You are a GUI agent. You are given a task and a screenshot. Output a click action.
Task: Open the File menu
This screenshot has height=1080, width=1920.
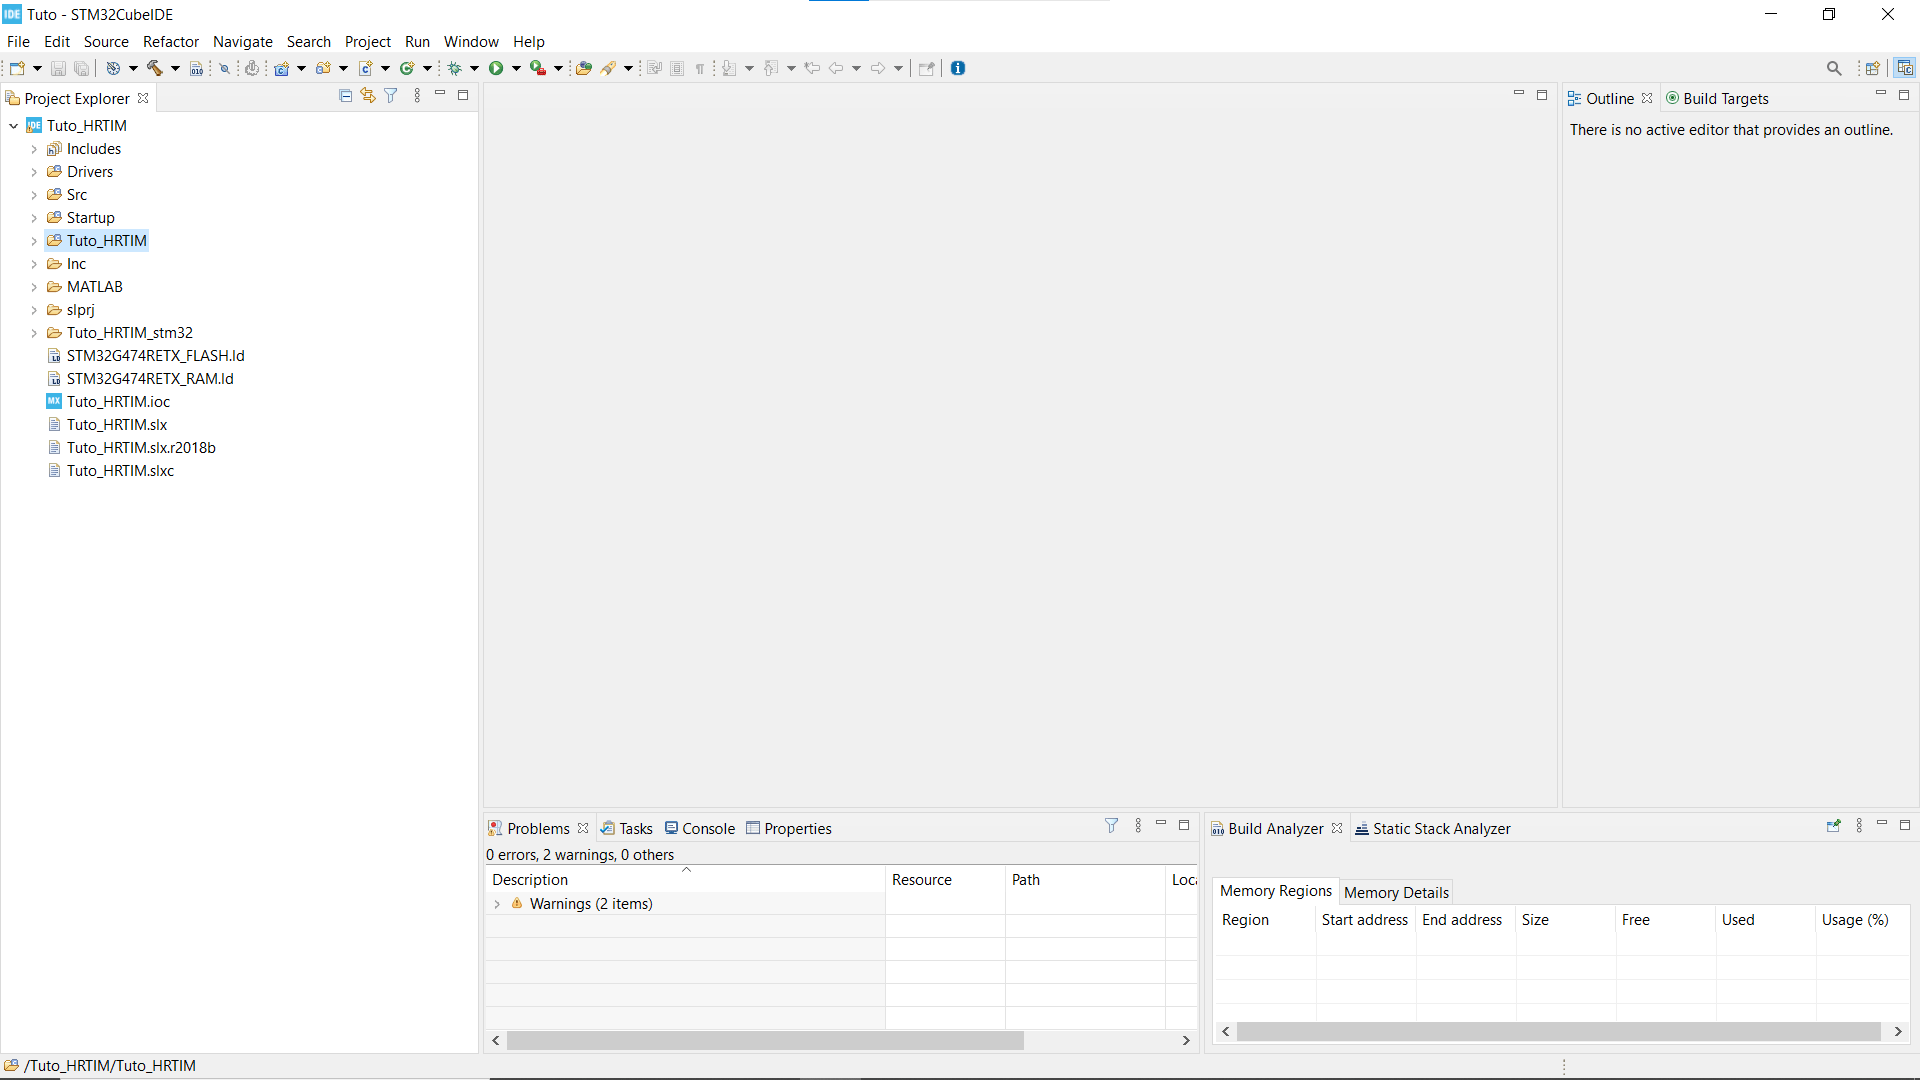click(x=18, y=41)
